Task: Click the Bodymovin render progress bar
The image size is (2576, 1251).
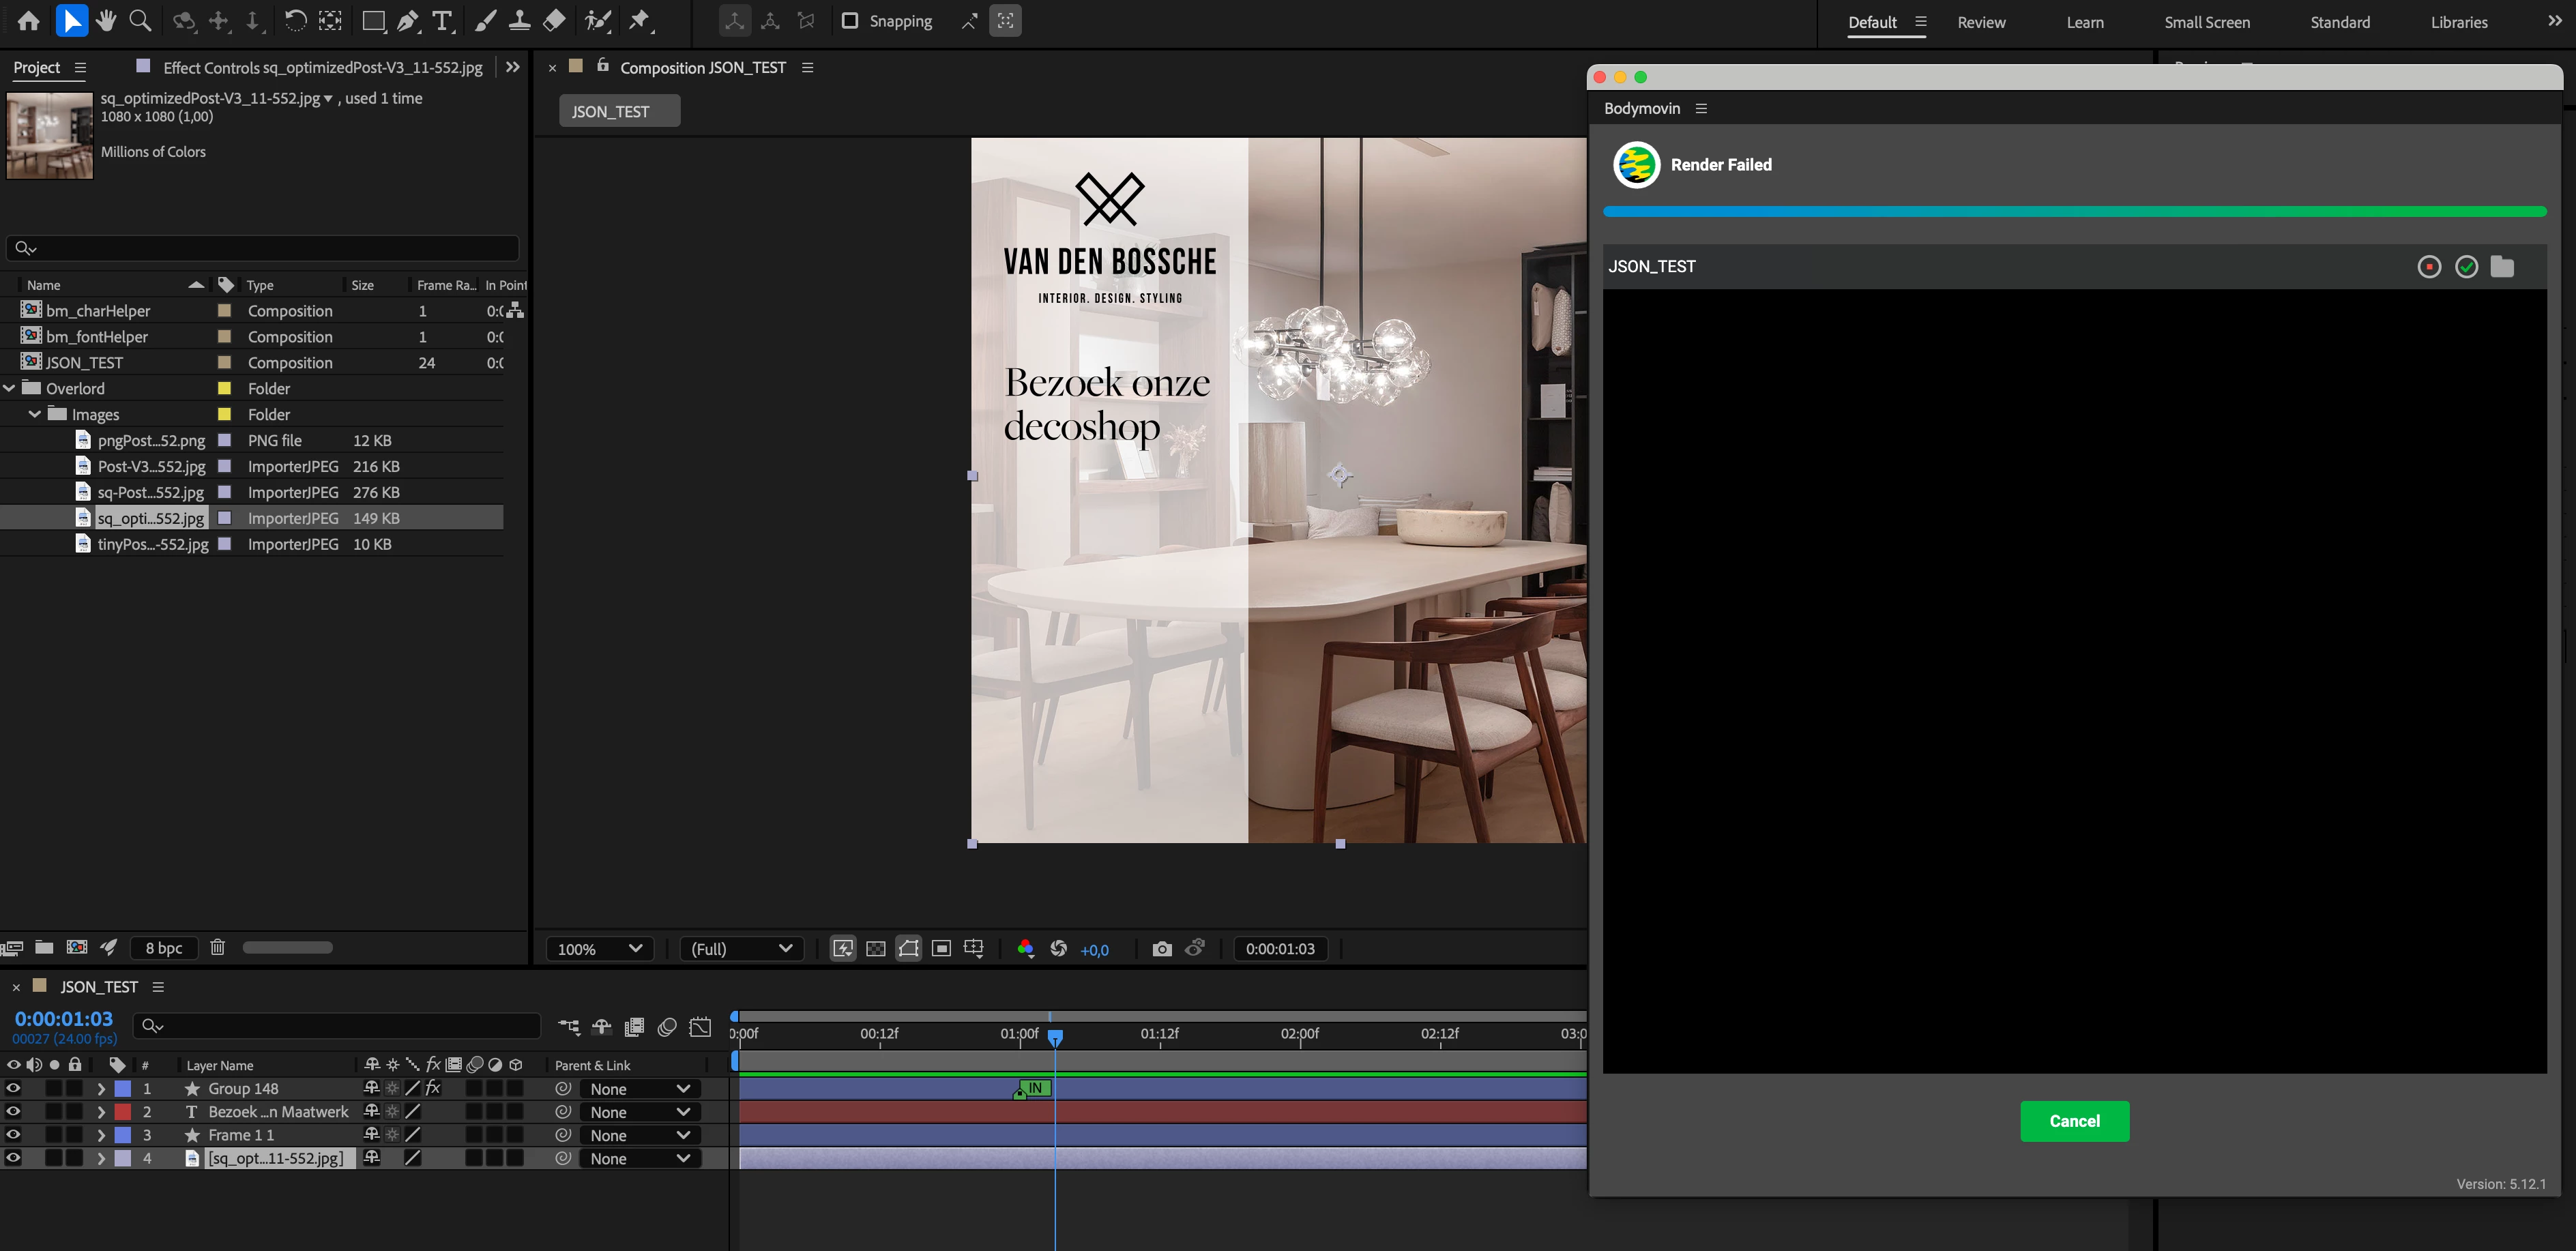Action: click(x=2073, y=212)
